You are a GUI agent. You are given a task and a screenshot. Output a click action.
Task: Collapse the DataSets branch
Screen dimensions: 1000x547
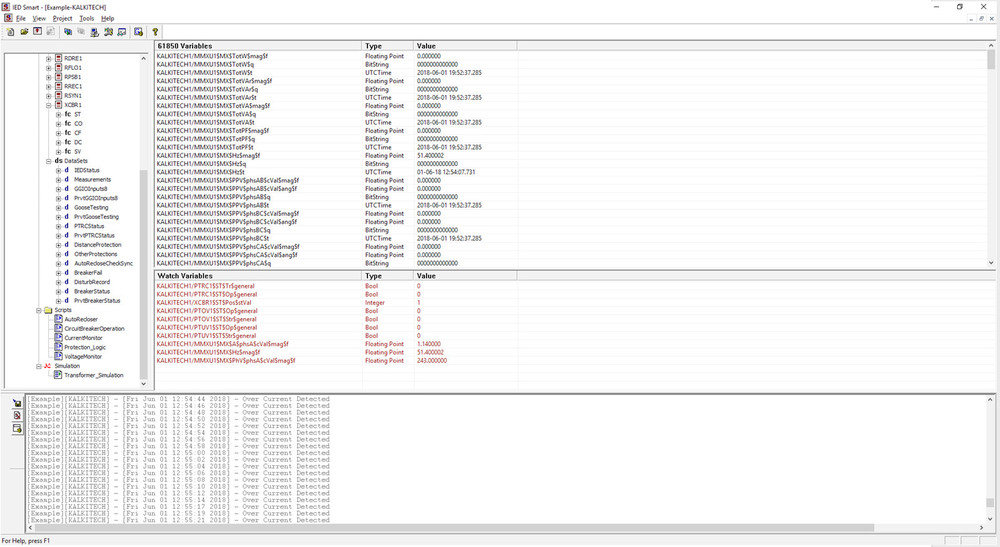49,161
